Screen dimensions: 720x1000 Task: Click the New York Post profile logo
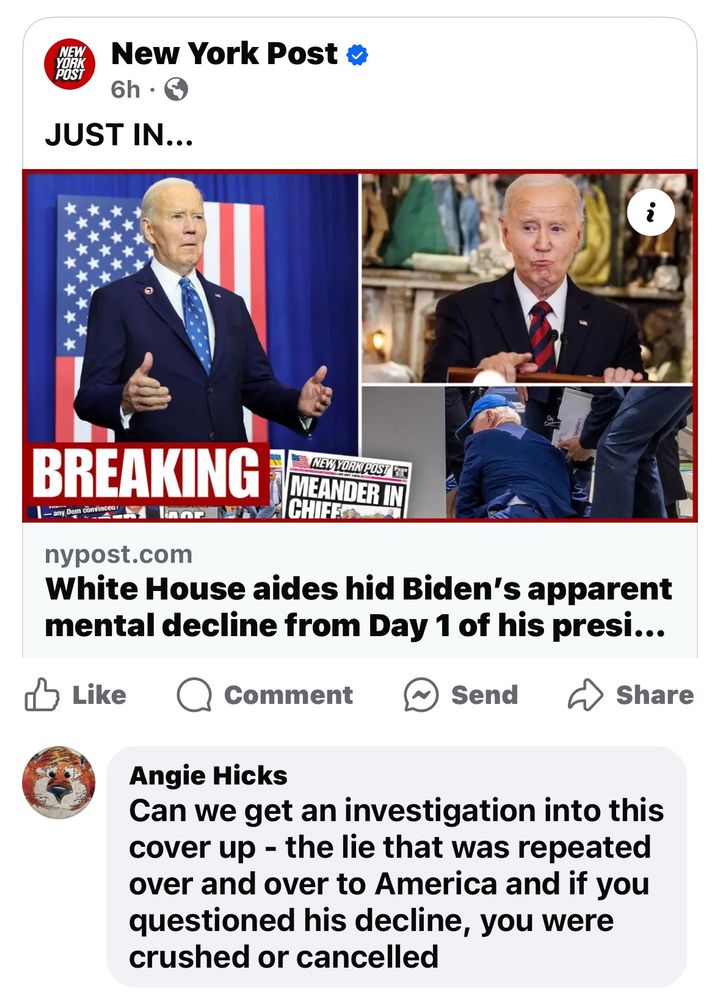70,64
